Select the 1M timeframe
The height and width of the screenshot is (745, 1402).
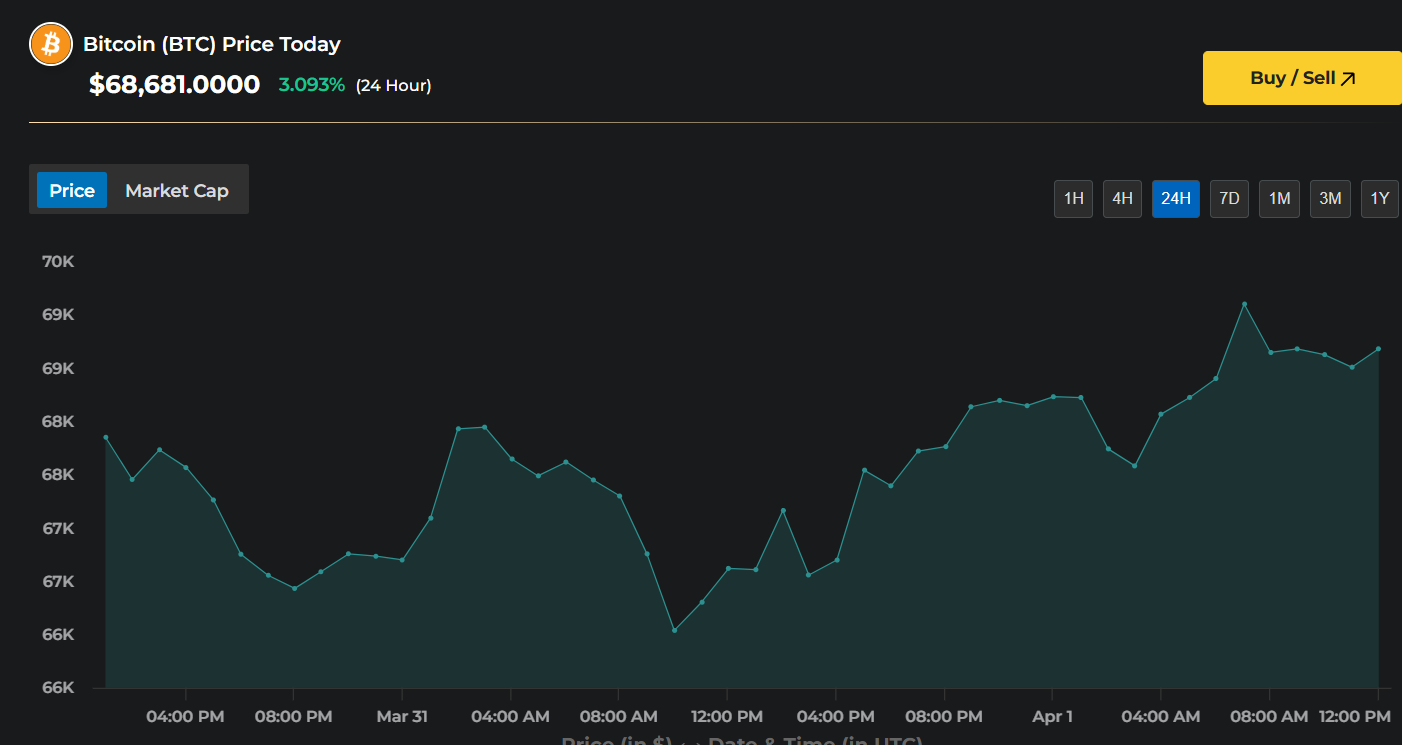pos(1279,198)
